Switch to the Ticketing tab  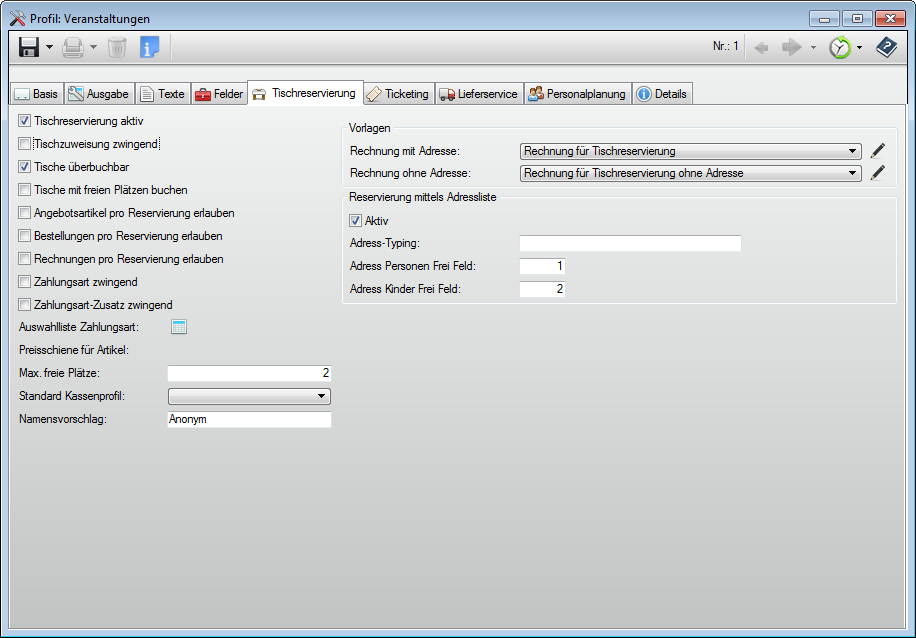[398, 94]
